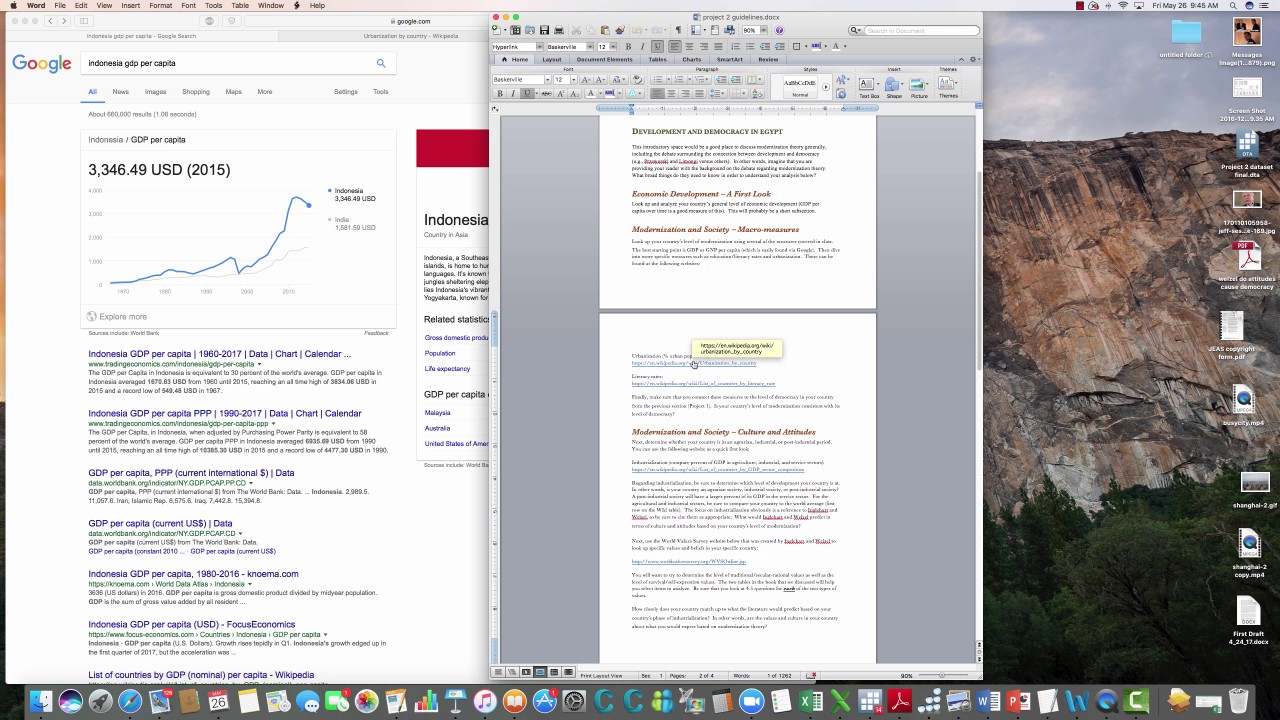Open the Zoom app in the Dock
The image size is (1280, 720).
751,702
